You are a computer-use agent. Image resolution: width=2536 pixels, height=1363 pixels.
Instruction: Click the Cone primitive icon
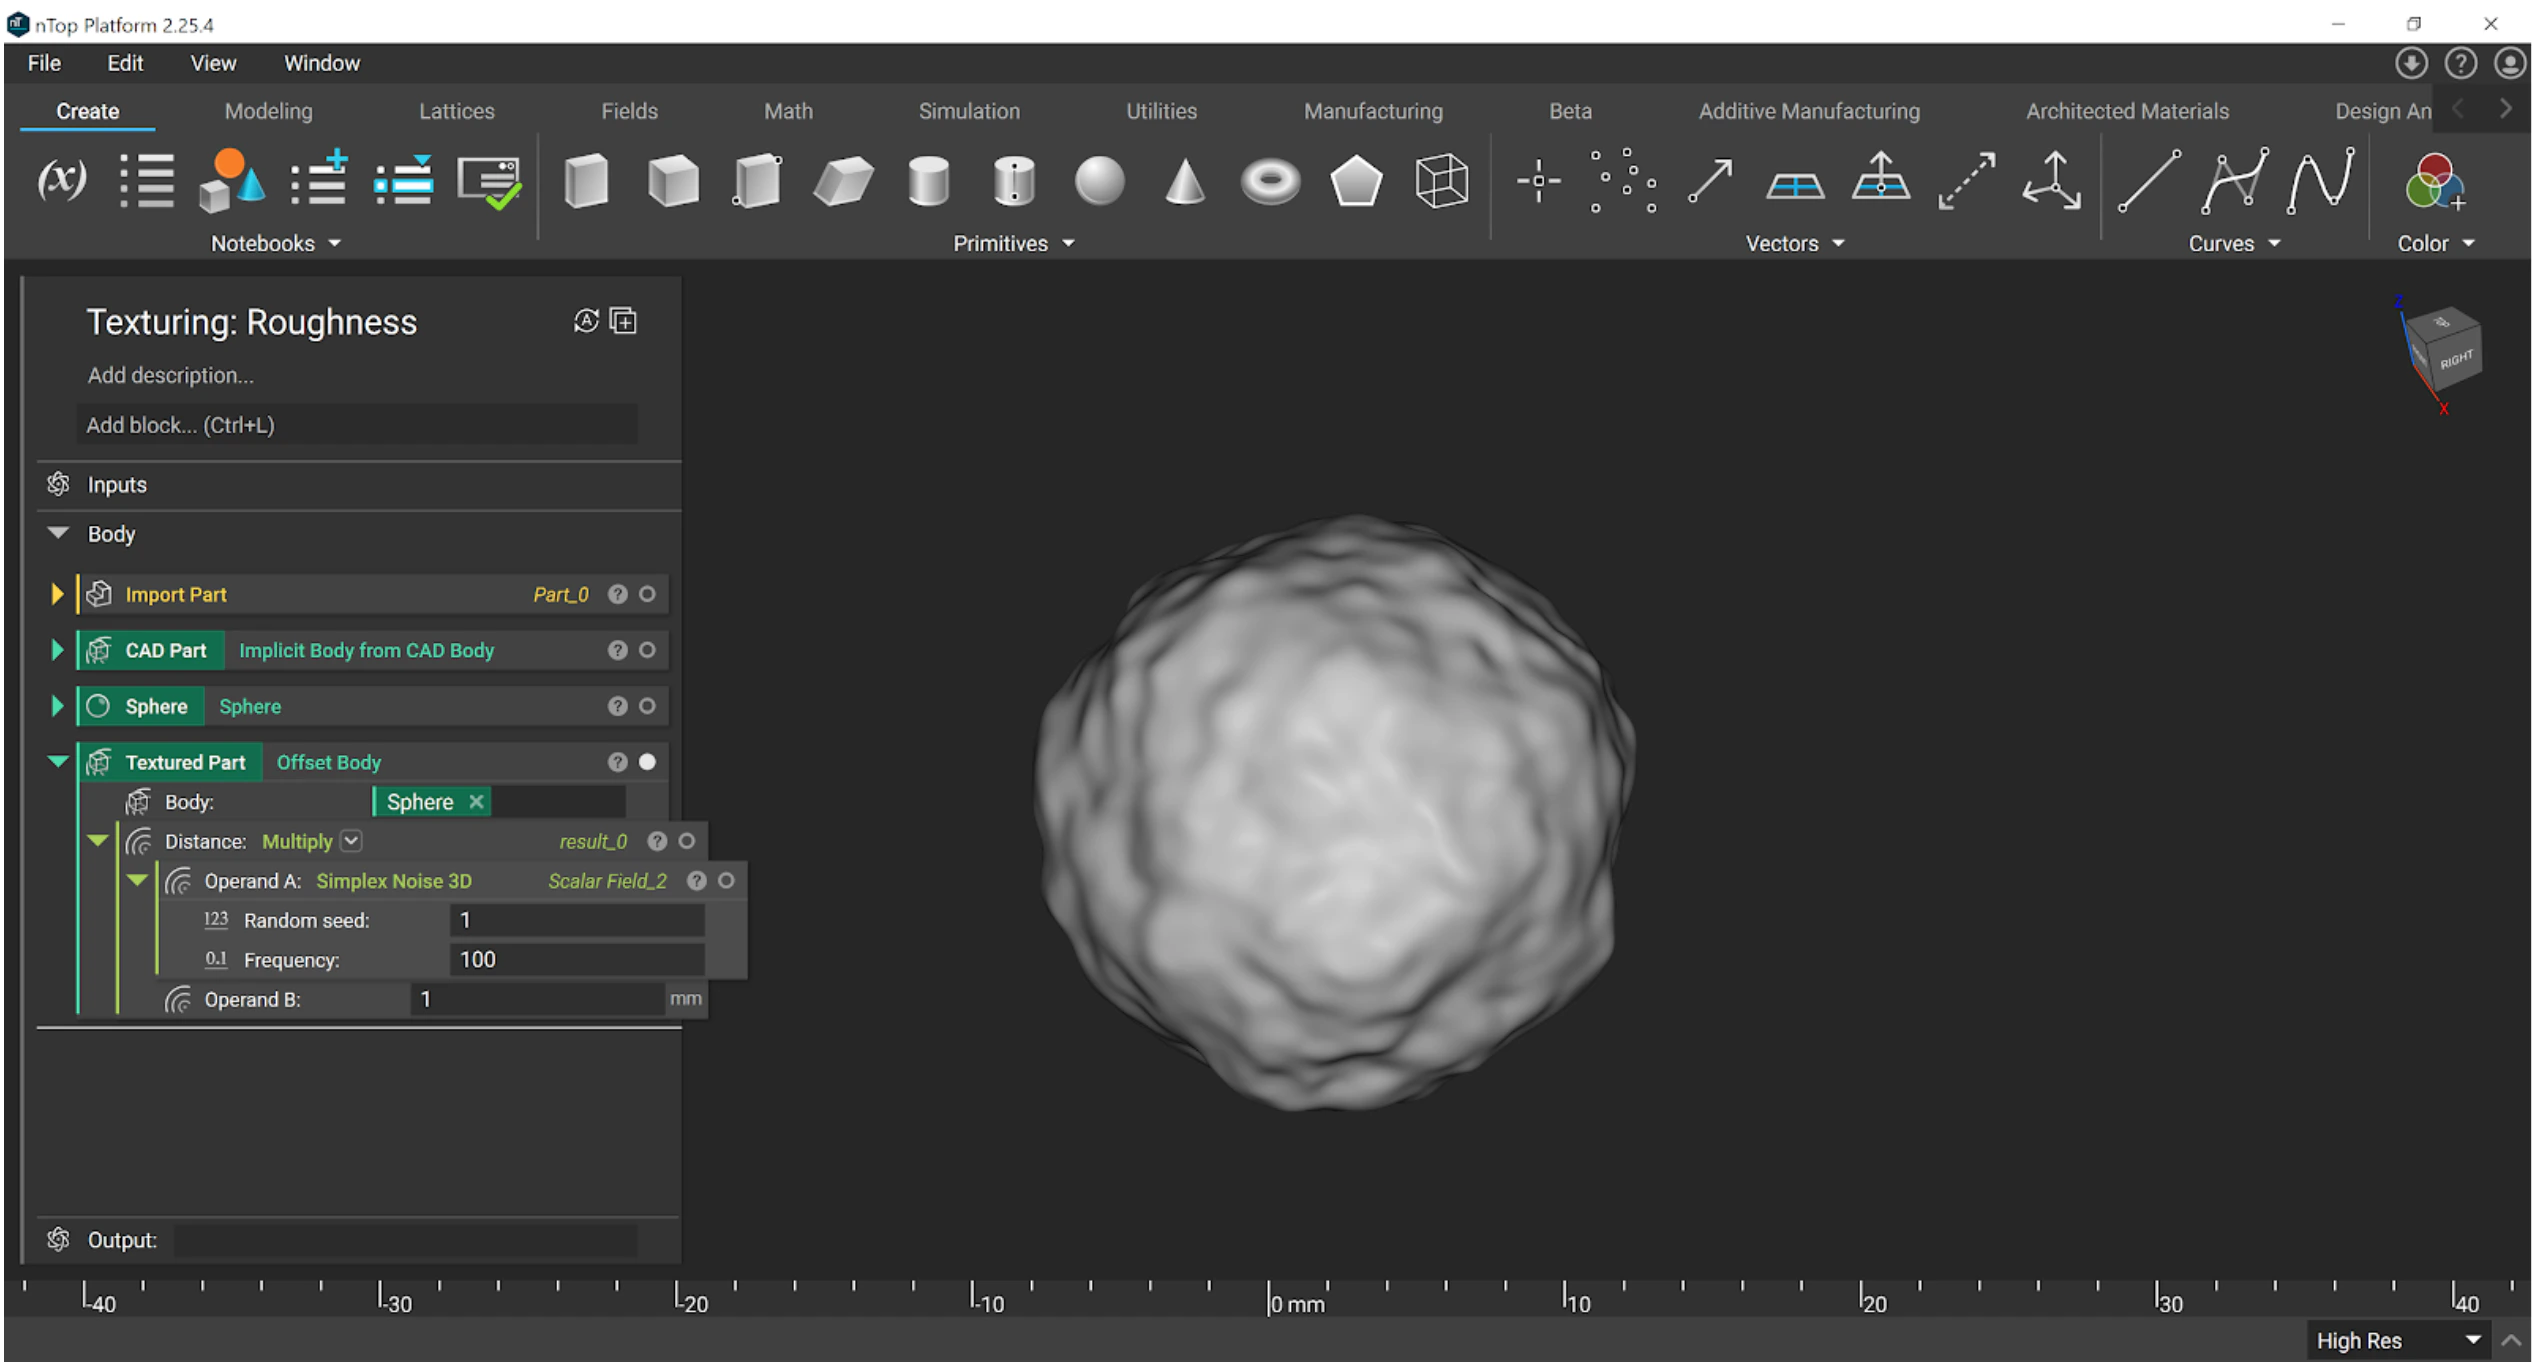point(1185,182)
